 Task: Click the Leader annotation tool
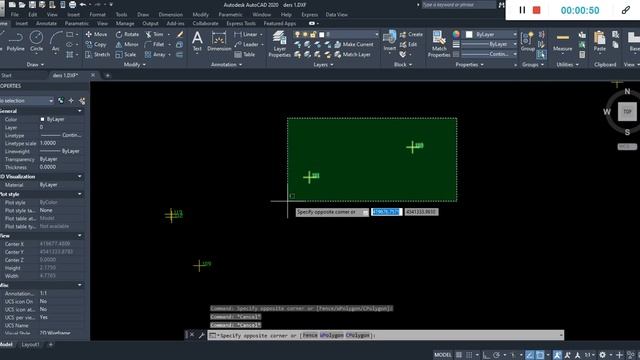(247, 44)
